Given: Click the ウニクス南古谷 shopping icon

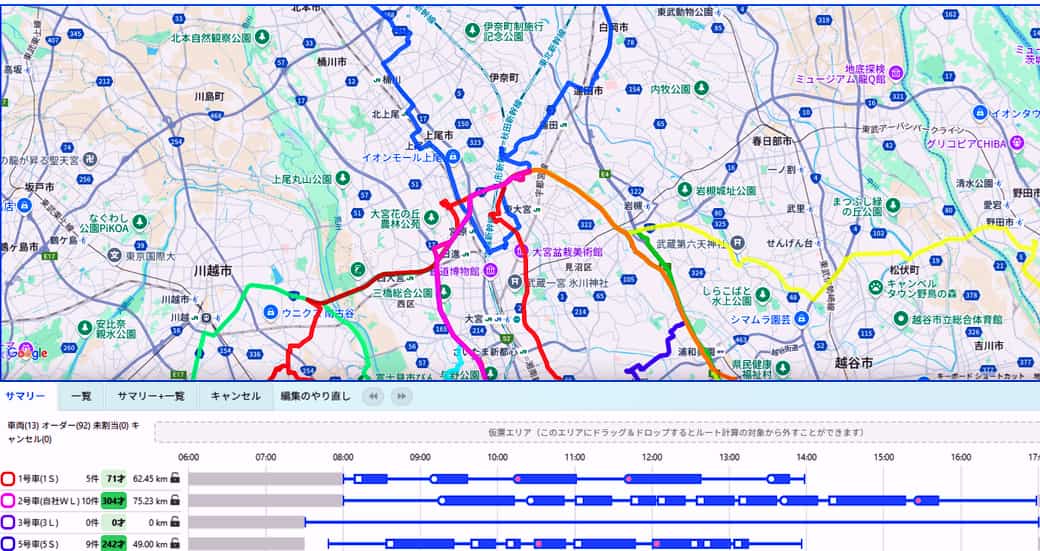Looking at the screenshot, I should tap(271, 311).
